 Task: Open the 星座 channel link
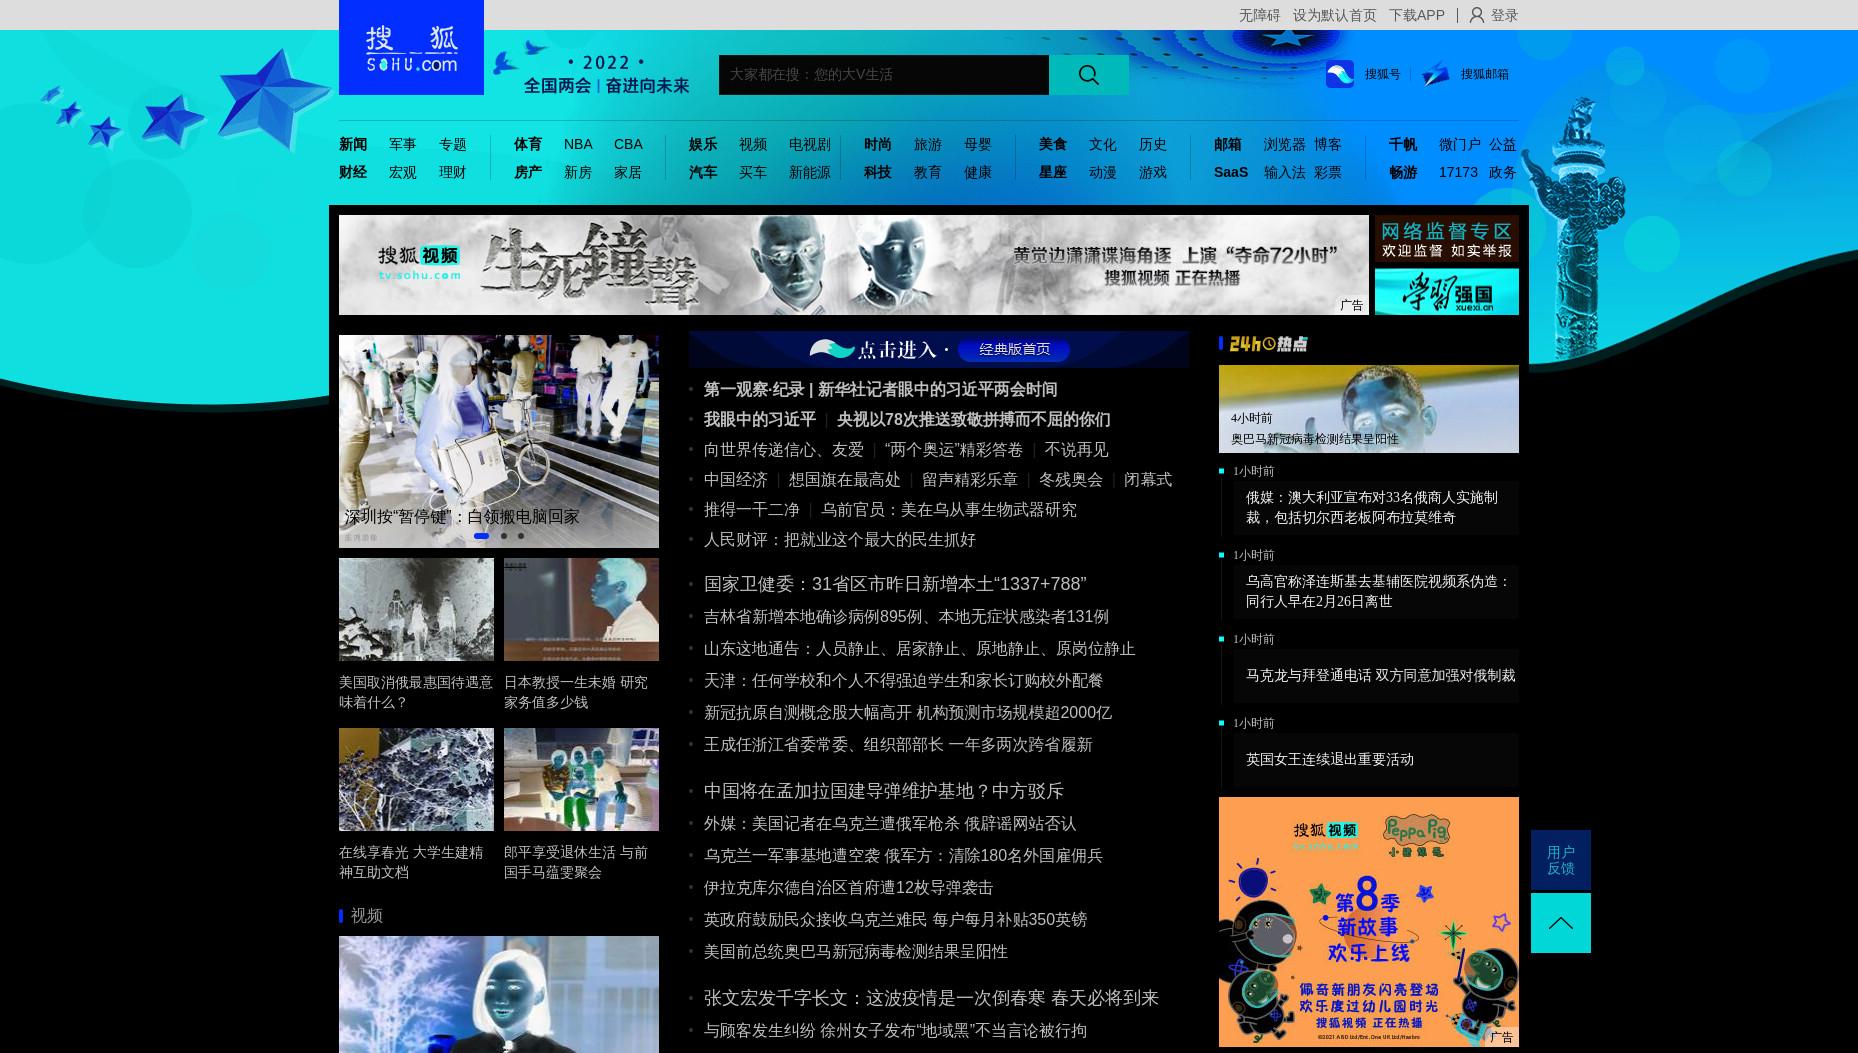1053,172
